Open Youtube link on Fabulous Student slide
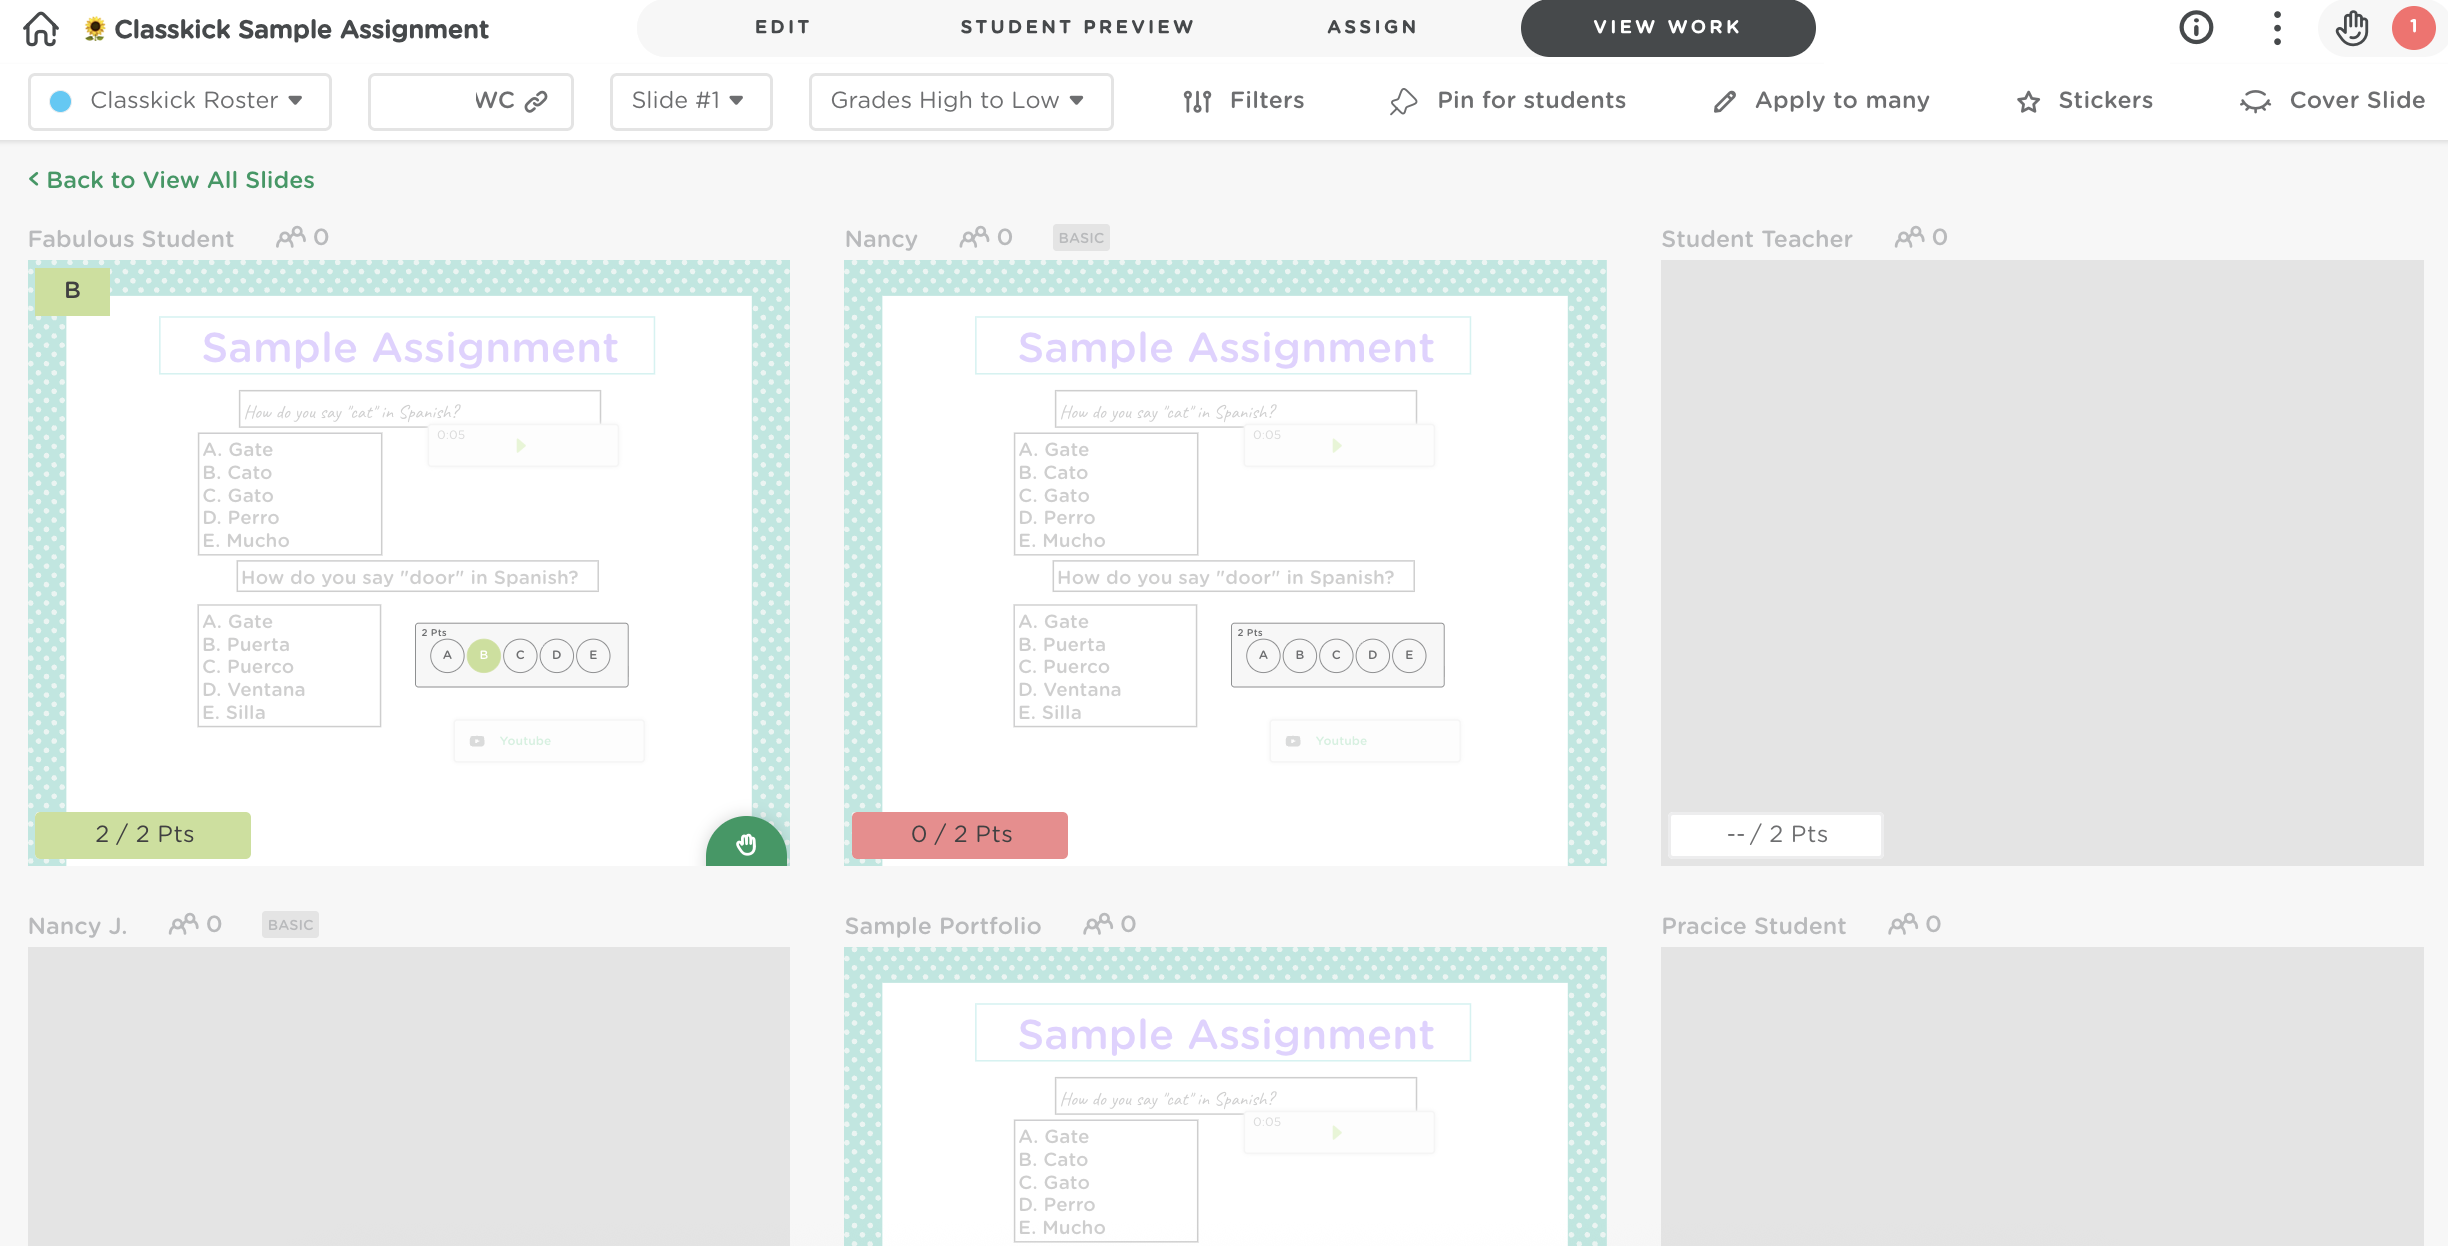 coord(549,741)
